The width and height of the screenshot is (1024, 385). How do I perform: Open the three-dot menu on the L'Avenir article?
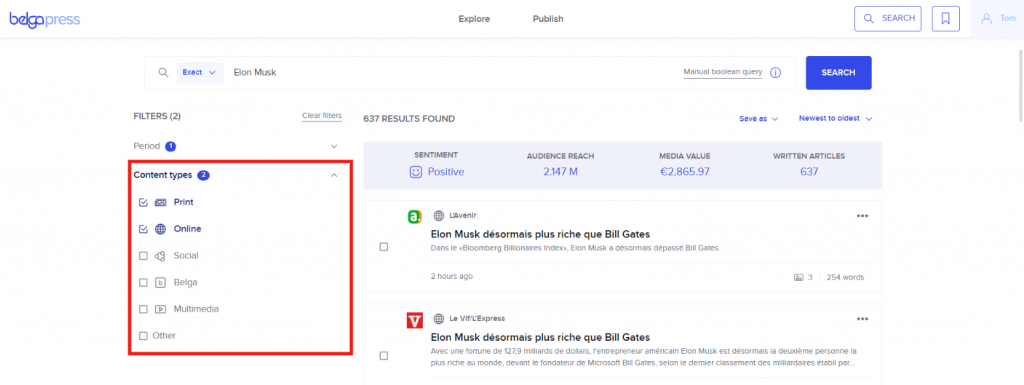[862, 216]
